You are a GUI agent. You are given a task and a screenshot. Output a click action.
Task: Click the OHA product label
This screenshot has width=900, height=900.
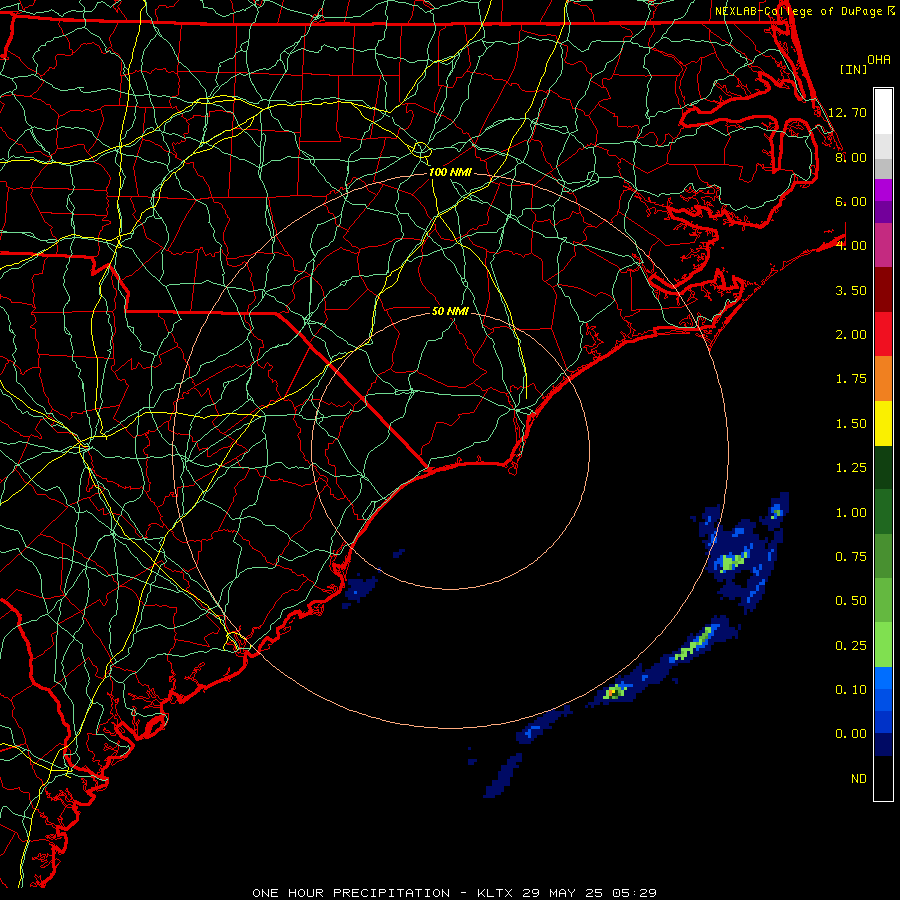[x=879, y=60]
